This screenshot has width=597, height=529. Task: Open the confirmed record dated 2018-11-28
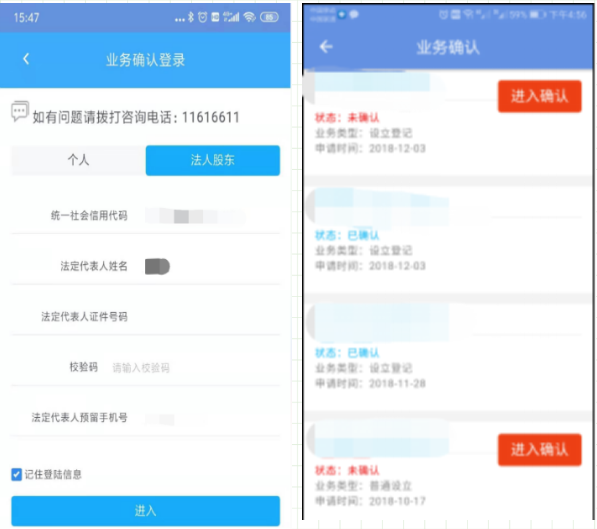[448, 357]
